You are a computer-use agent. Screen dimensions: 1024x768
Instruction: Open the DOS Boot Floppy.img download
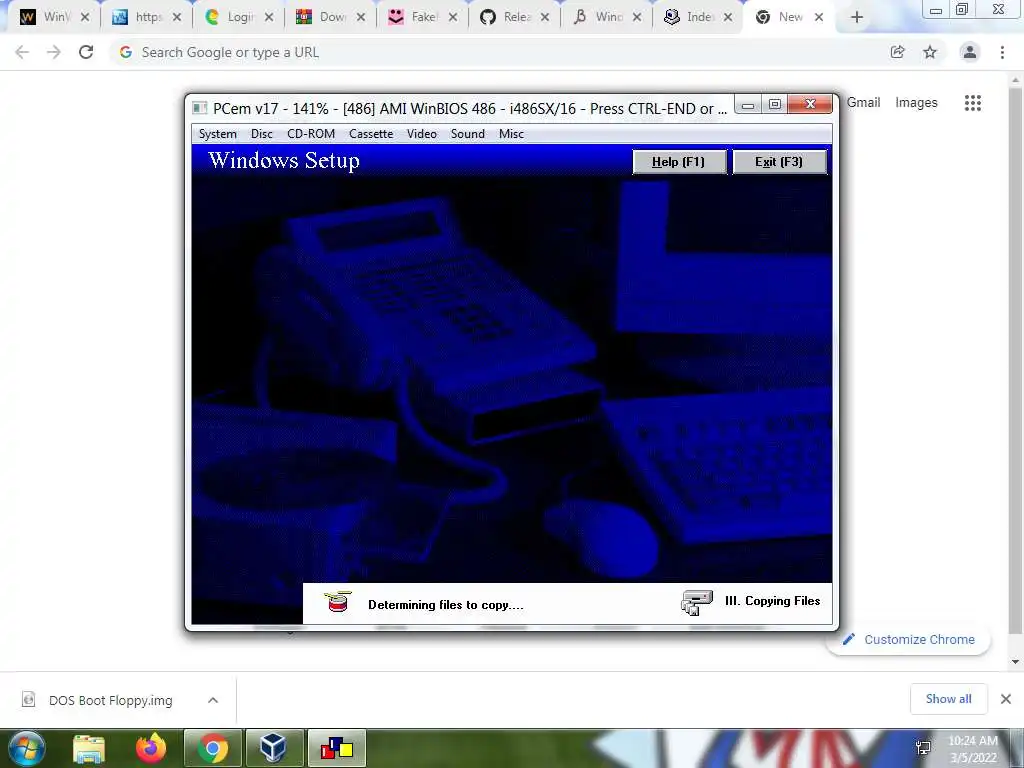coord(110,700)
